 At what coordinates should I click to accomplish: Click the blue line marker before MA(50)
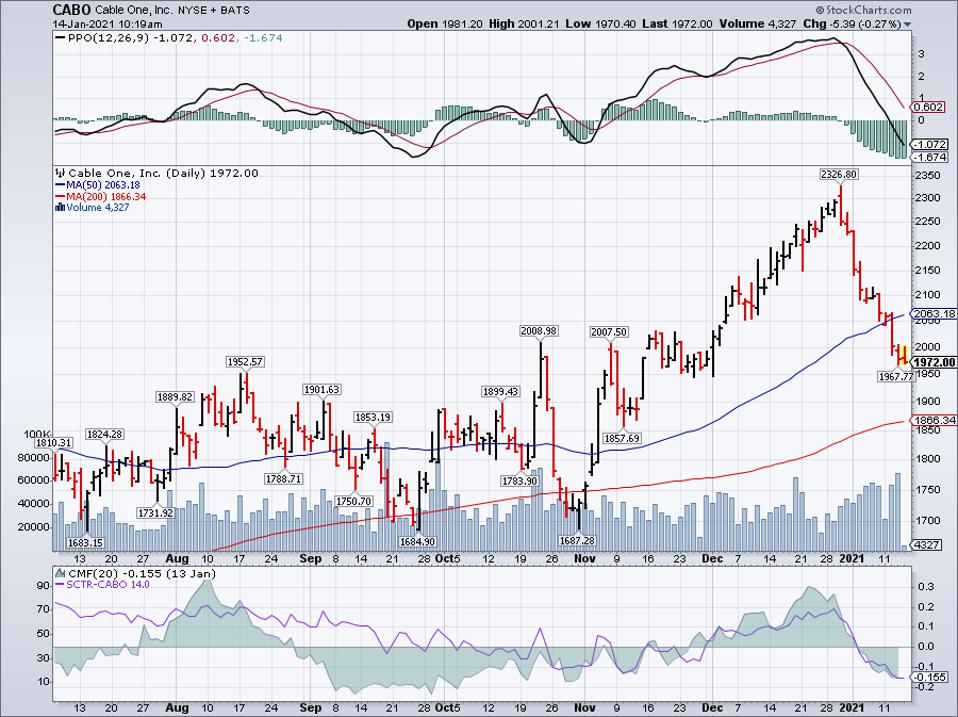coord(60,185)
